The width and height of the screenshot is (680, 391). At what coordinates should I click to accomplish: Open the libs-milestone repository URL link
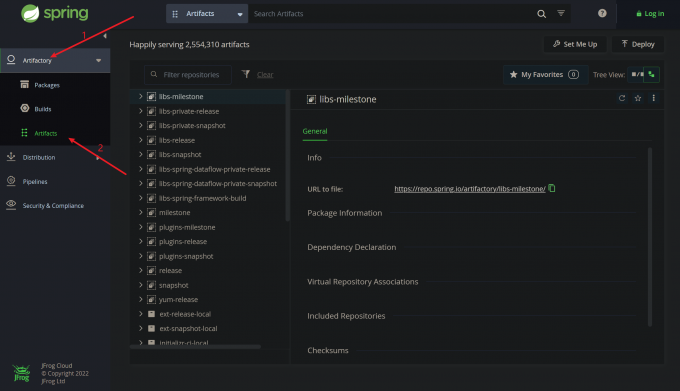pos(470,189)
